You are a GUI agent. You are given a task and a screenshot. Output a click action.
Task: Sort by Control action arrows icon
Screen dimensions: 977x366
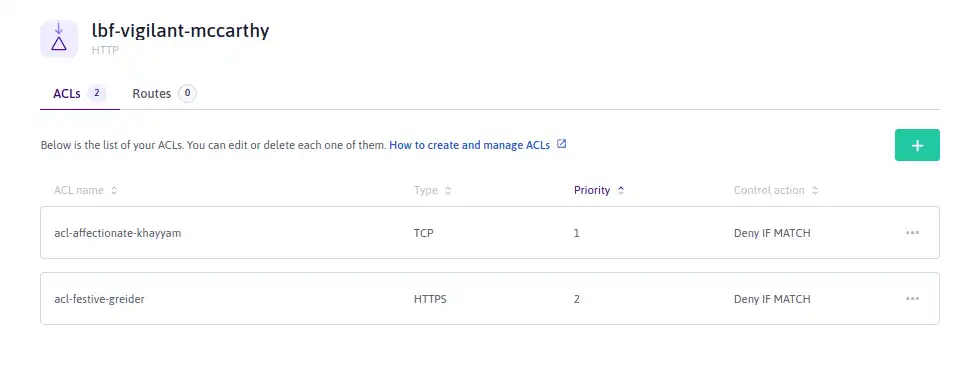tap(814, 191)
